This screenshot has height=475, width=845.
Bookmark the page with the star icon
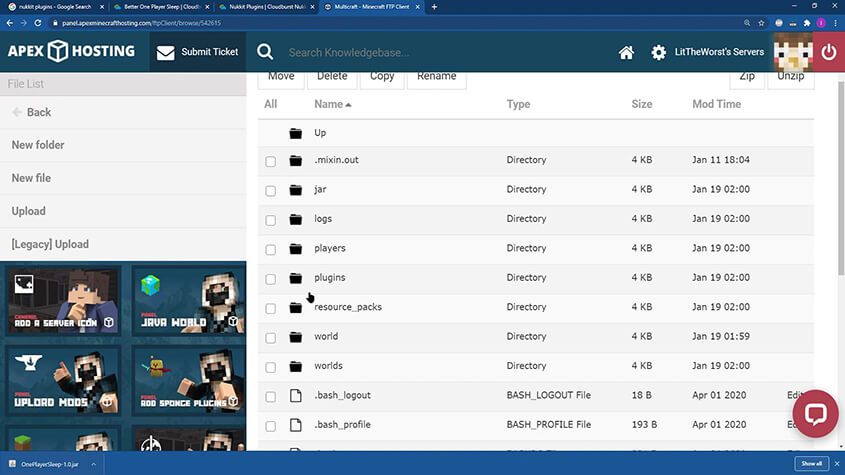[x=761, y=23]
